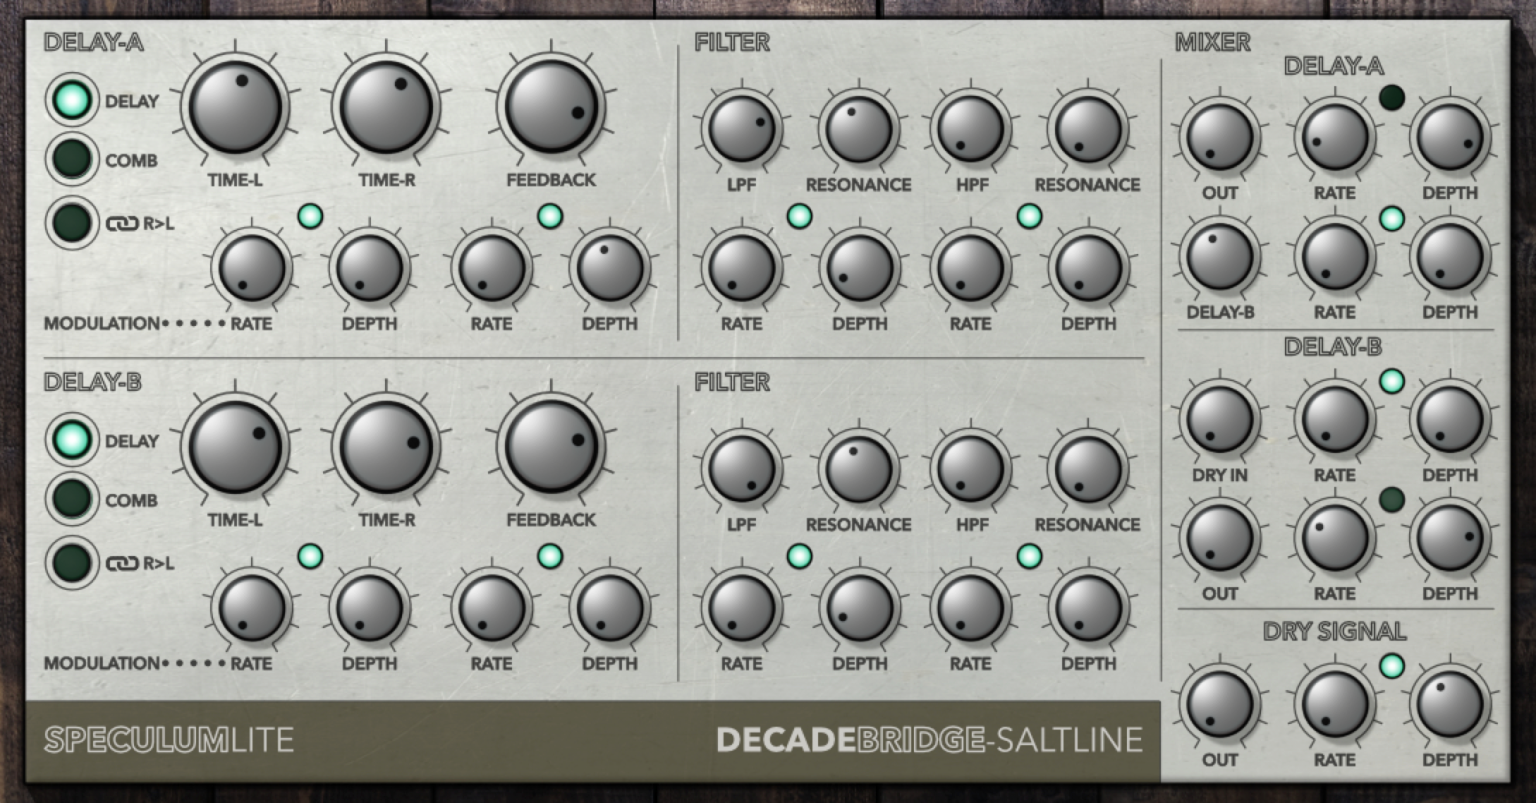
Task: Click the MIXER section heading
Action: coord(1212,43)
